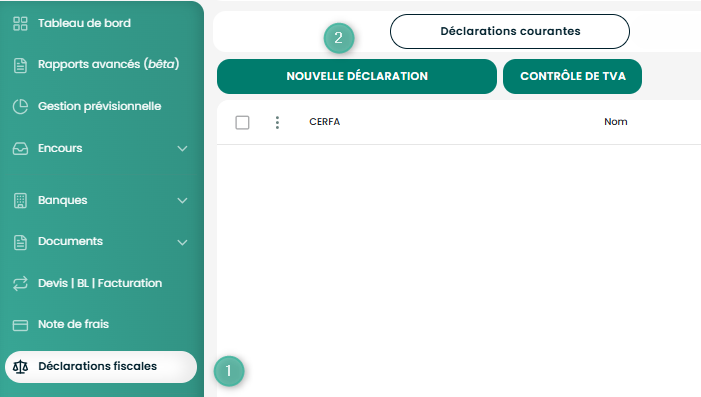Click the Encours inbox tray icon
The width and height of the screenshot is (701, 397).
click(20, 148)
